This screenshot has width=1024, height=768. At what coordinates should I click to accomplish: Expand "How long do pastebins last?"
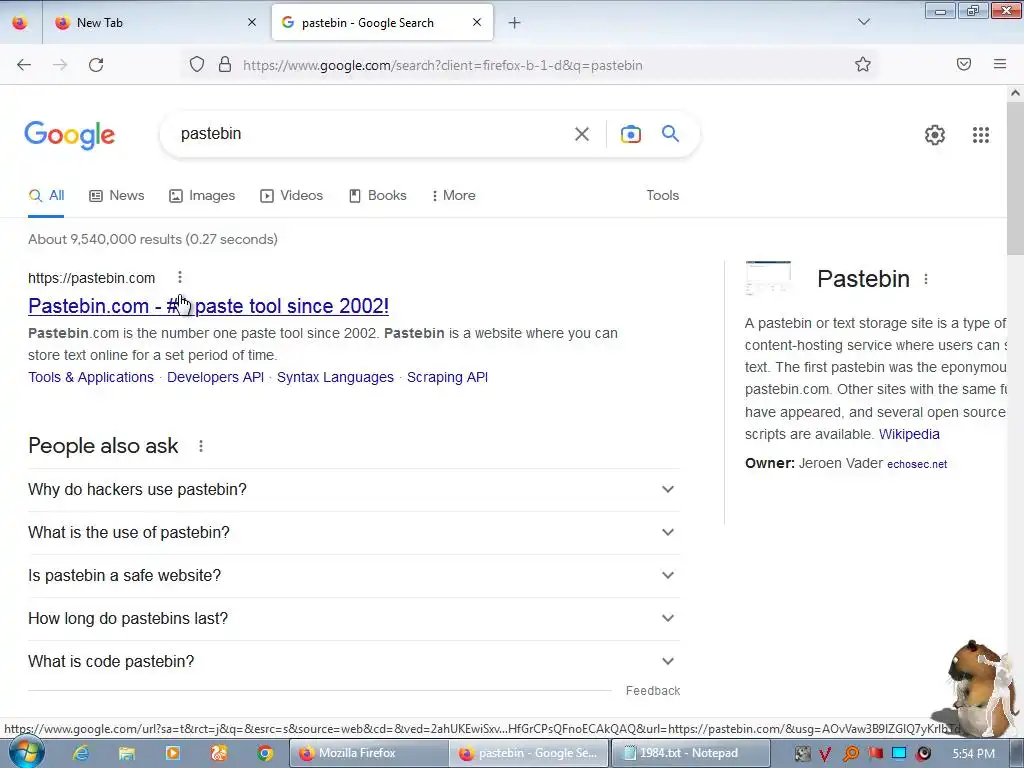coord(353,618)
